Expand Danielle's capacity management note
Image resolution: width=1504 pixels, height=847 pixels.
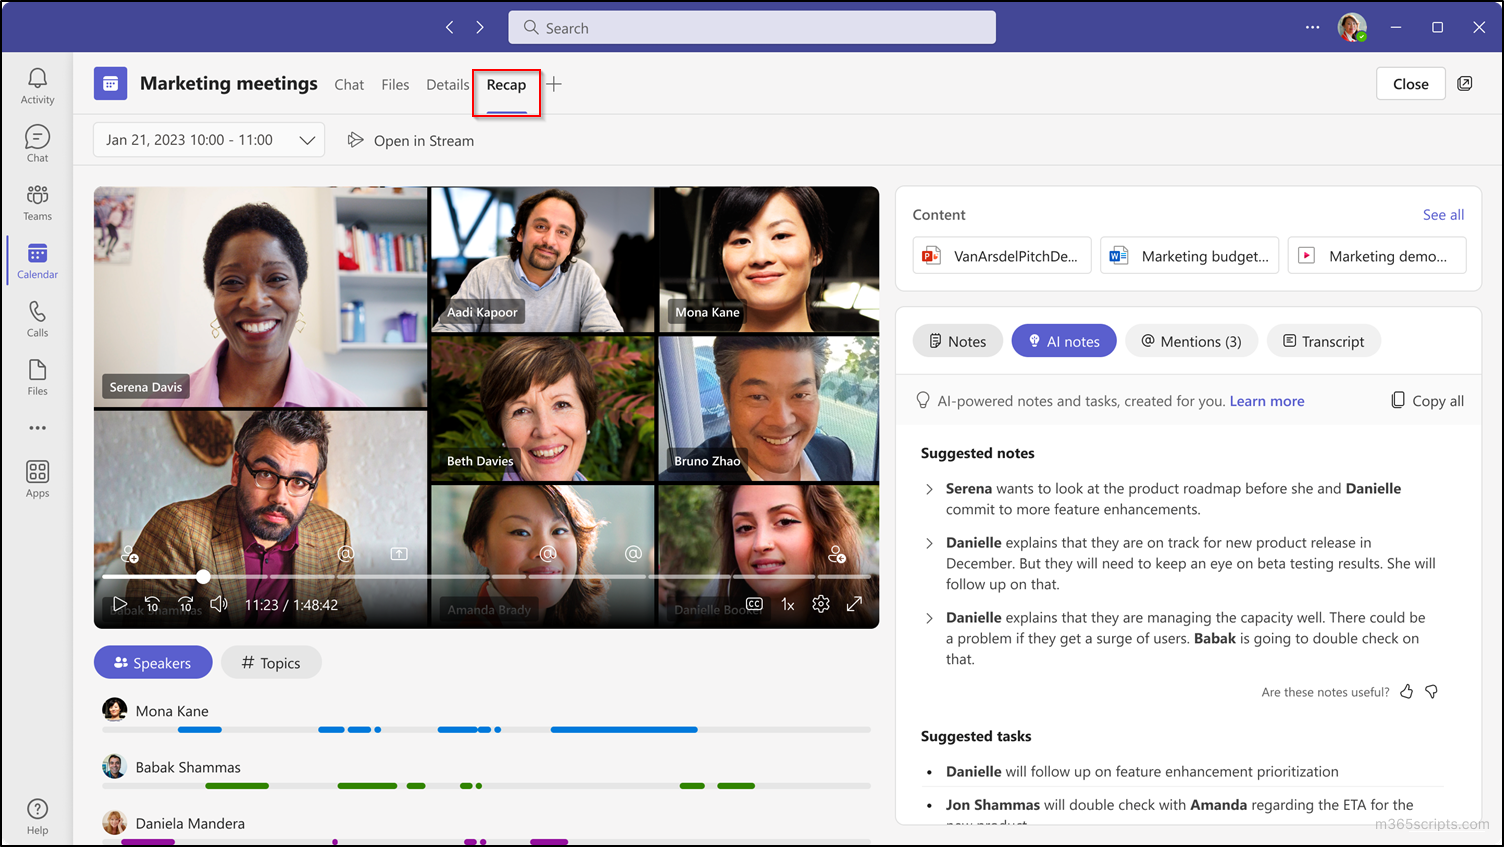tap(928, 618)
